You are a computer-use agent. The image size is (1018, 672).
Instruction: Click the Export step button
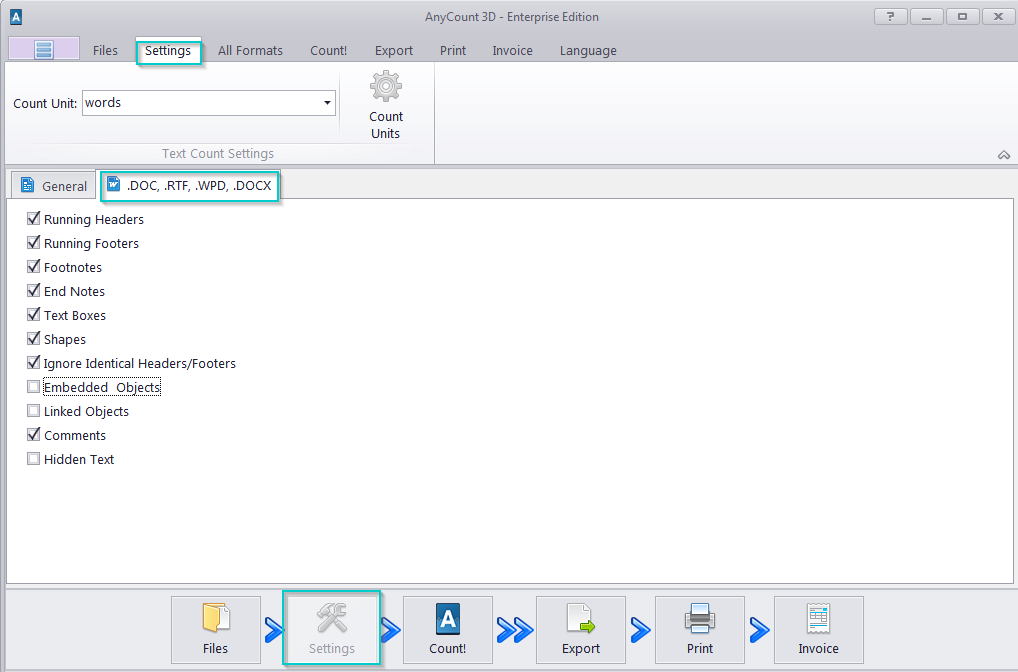[x=580, y=630]
